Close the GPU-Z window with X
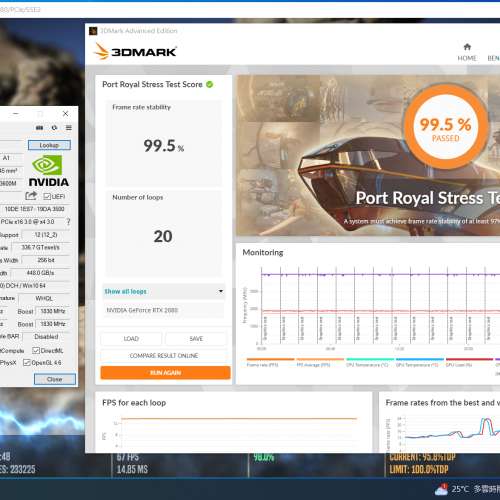 pos(65,114)
